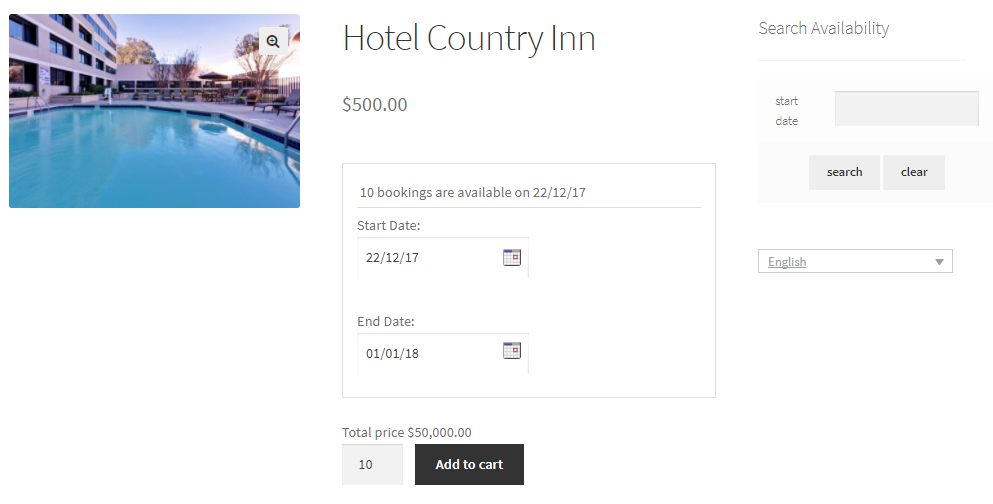Click the $500.00 price text
This screenshot has height=504, width=993.
[375, 104]
